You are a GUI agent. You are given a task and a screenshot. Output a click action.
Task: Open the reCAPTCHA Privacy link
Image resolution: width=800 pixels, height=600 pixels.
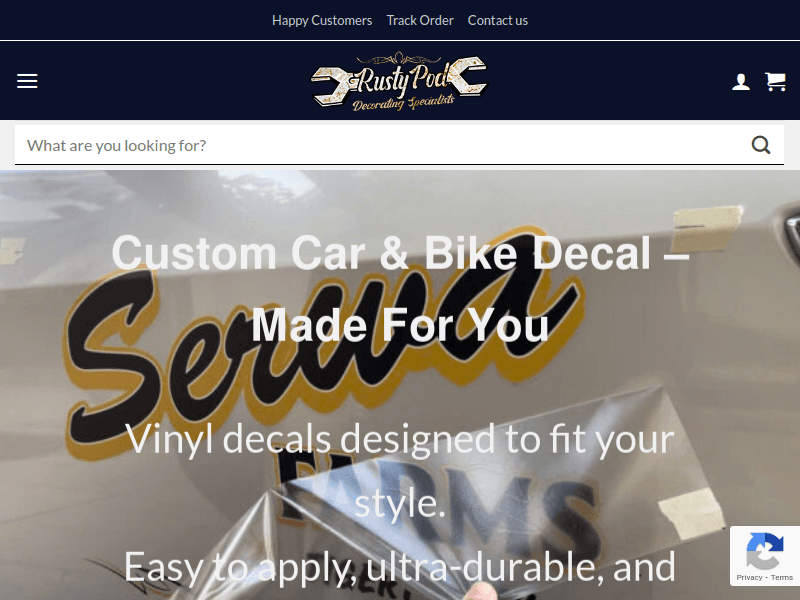click(x=749, y=578)
